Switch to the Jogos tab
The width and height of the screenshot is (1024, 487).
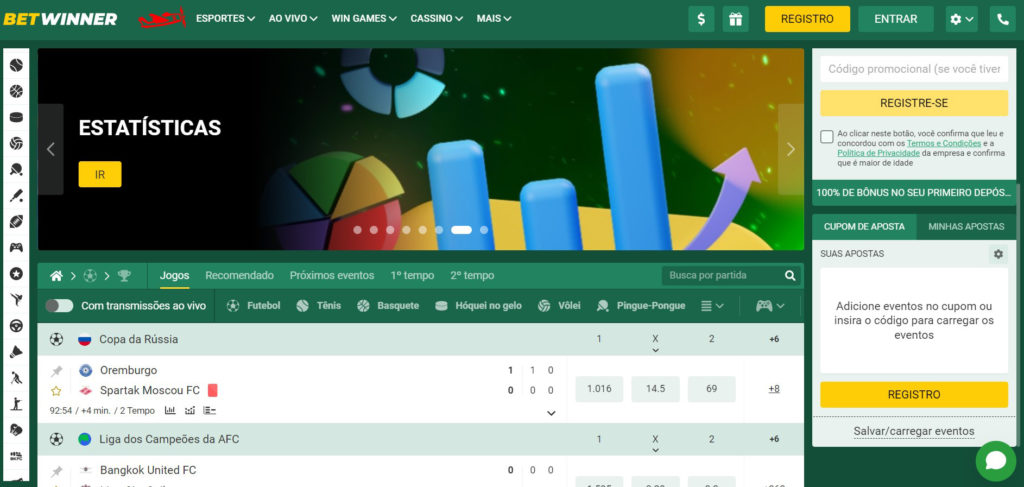click(x=174, y=275)
